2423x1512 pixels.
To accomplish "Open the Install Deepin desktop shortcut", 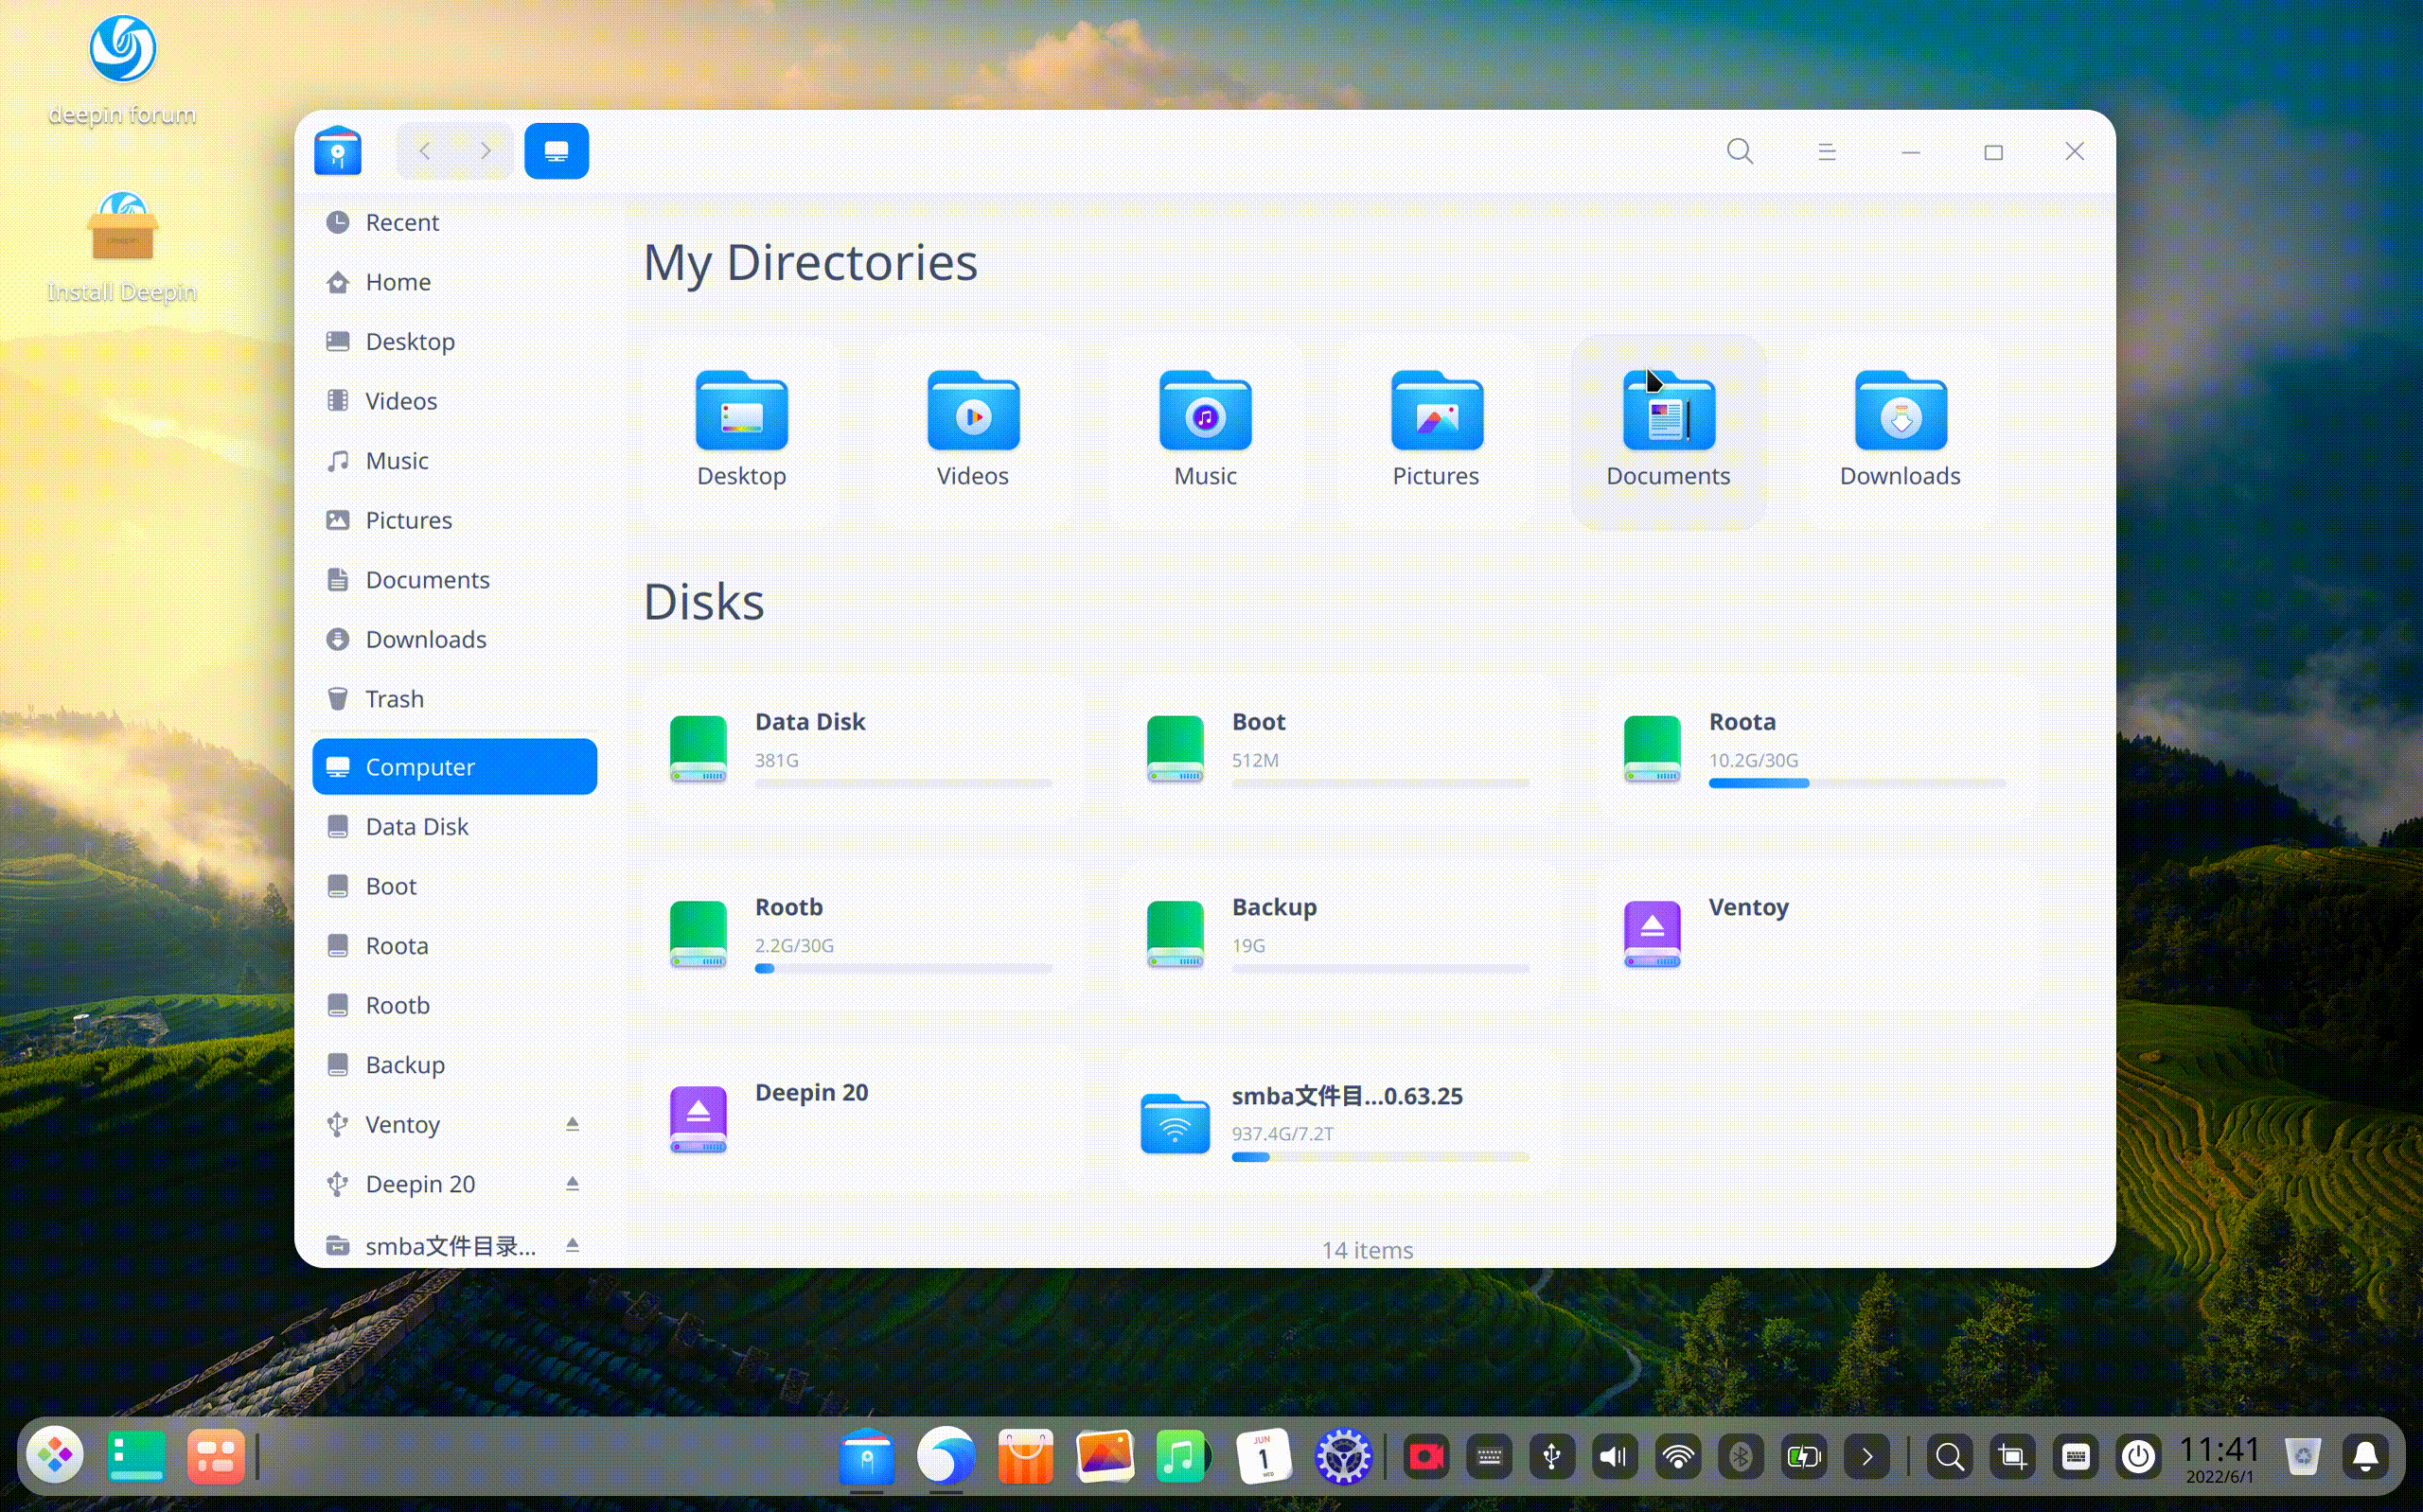I will (x=122, y=247).
